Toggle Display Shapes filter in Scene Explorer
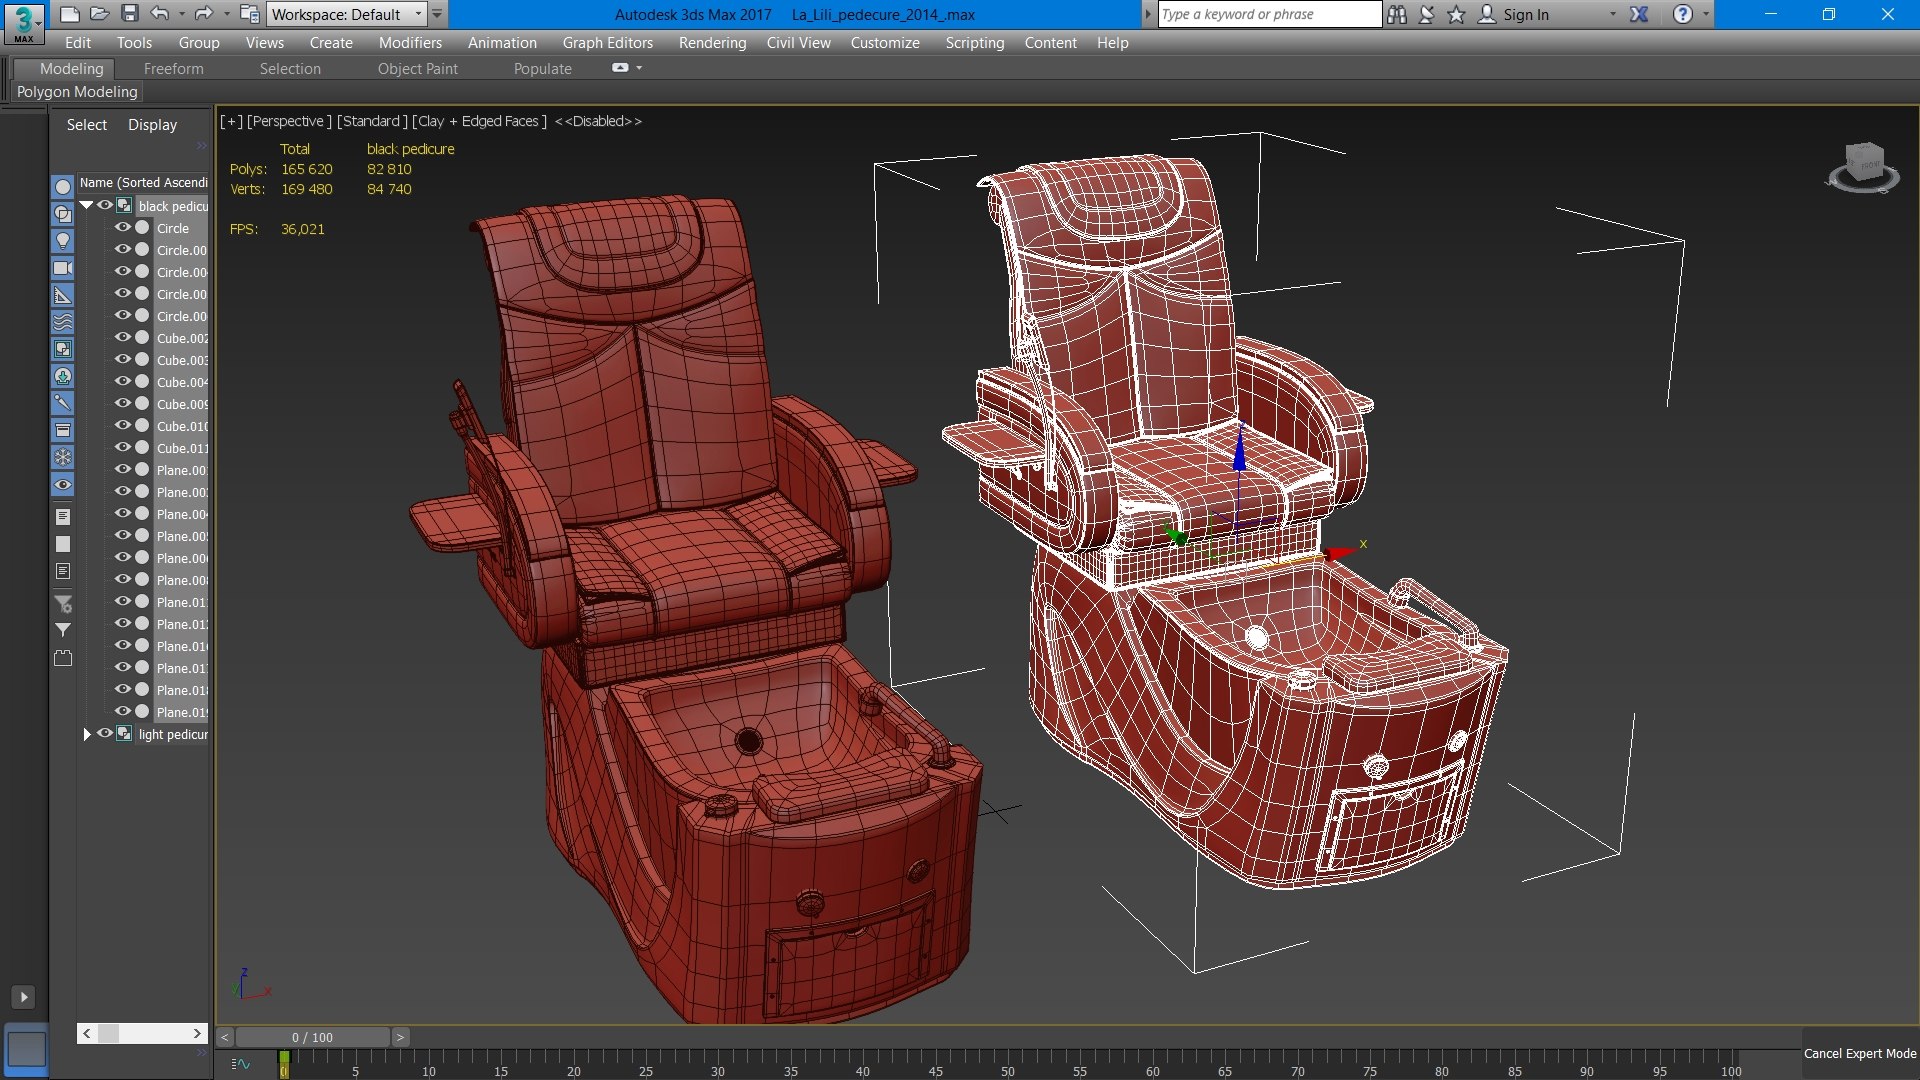The height and width of the screenshot is (1080, 1920). coord(63,214)
